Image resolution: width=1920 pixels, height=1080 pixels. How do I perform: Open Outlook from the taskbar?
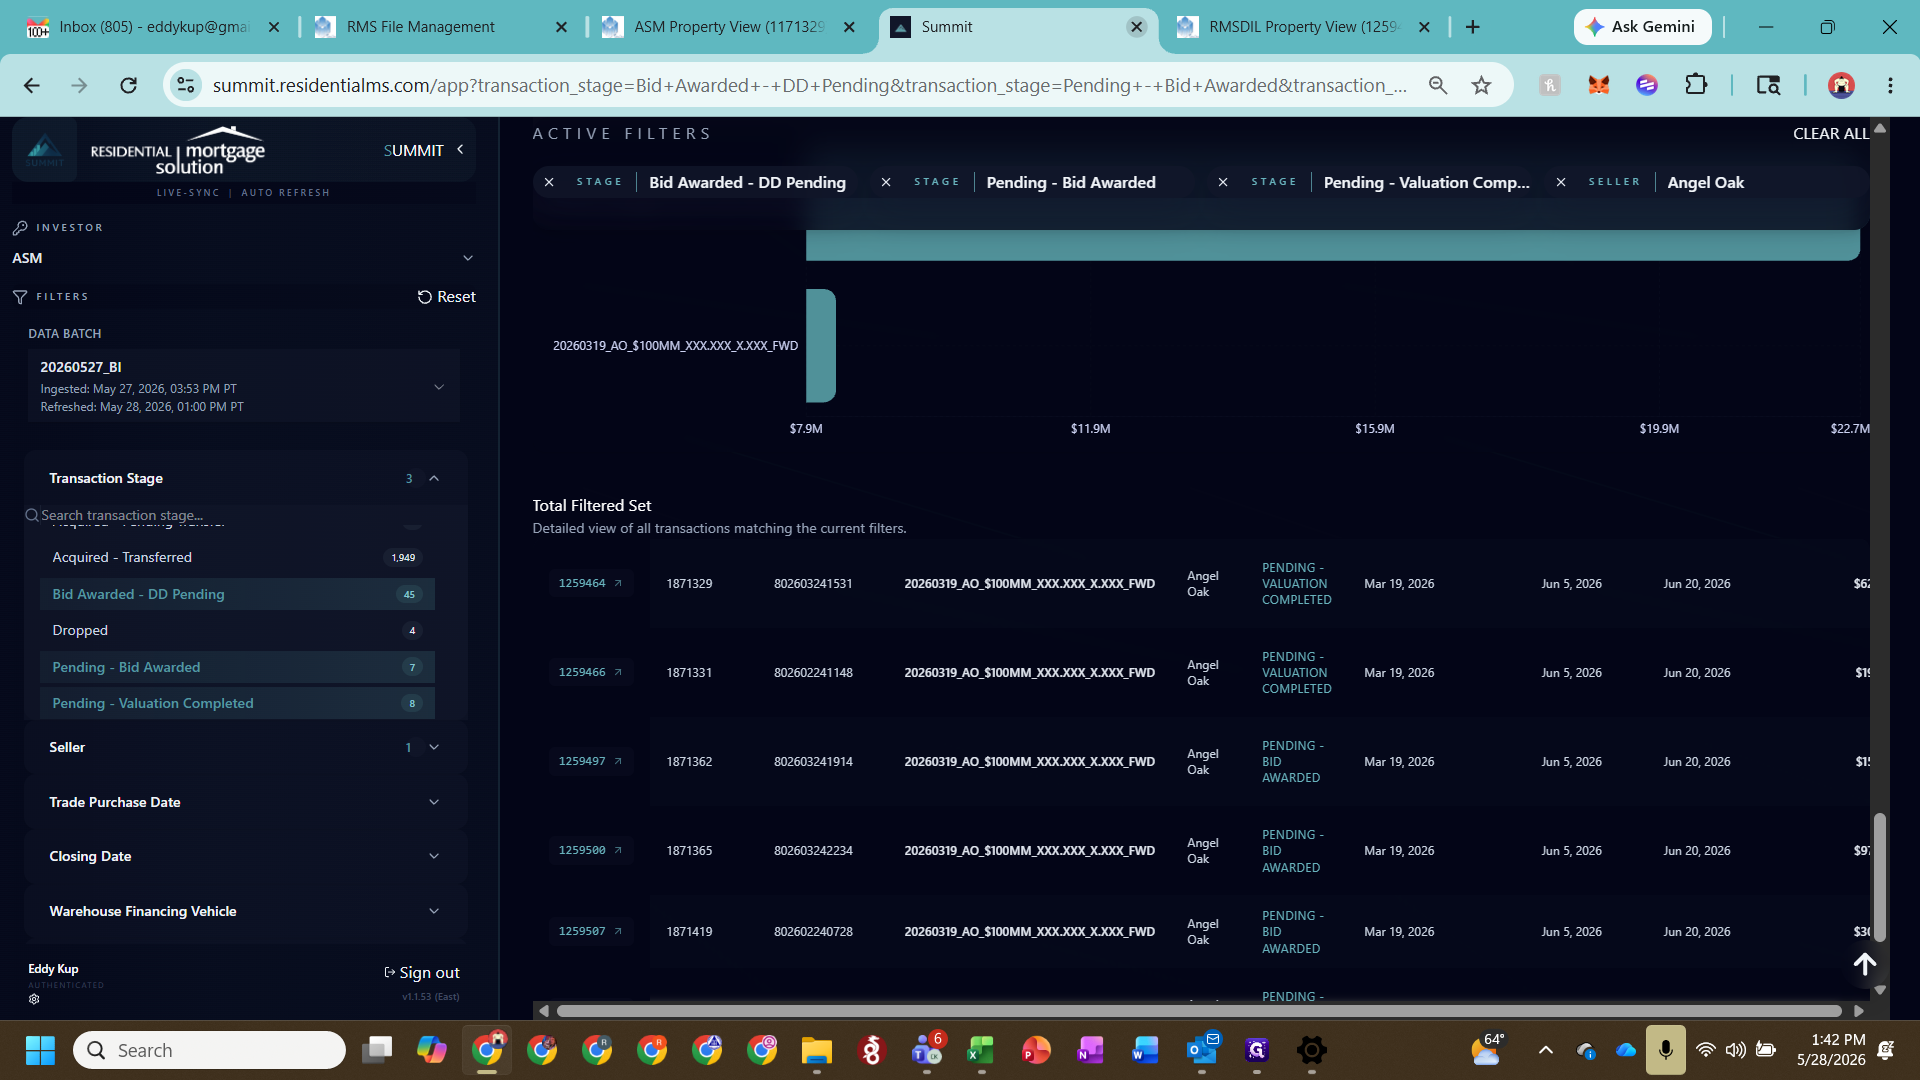tap(1201, 1050)
